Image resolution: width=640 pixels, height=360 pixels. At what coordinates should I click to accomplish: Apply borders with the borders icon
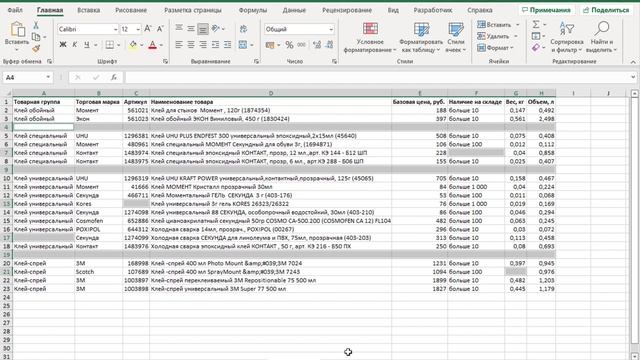click(109, 45)
